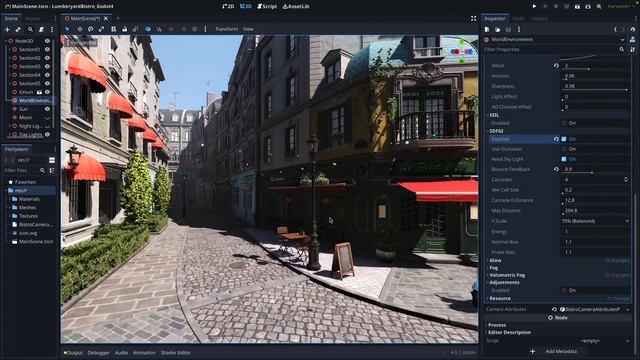Select the Rotate Mode tool
This screenshot has width=640, height=360.
pyautogui.click(x=91, y=29)
